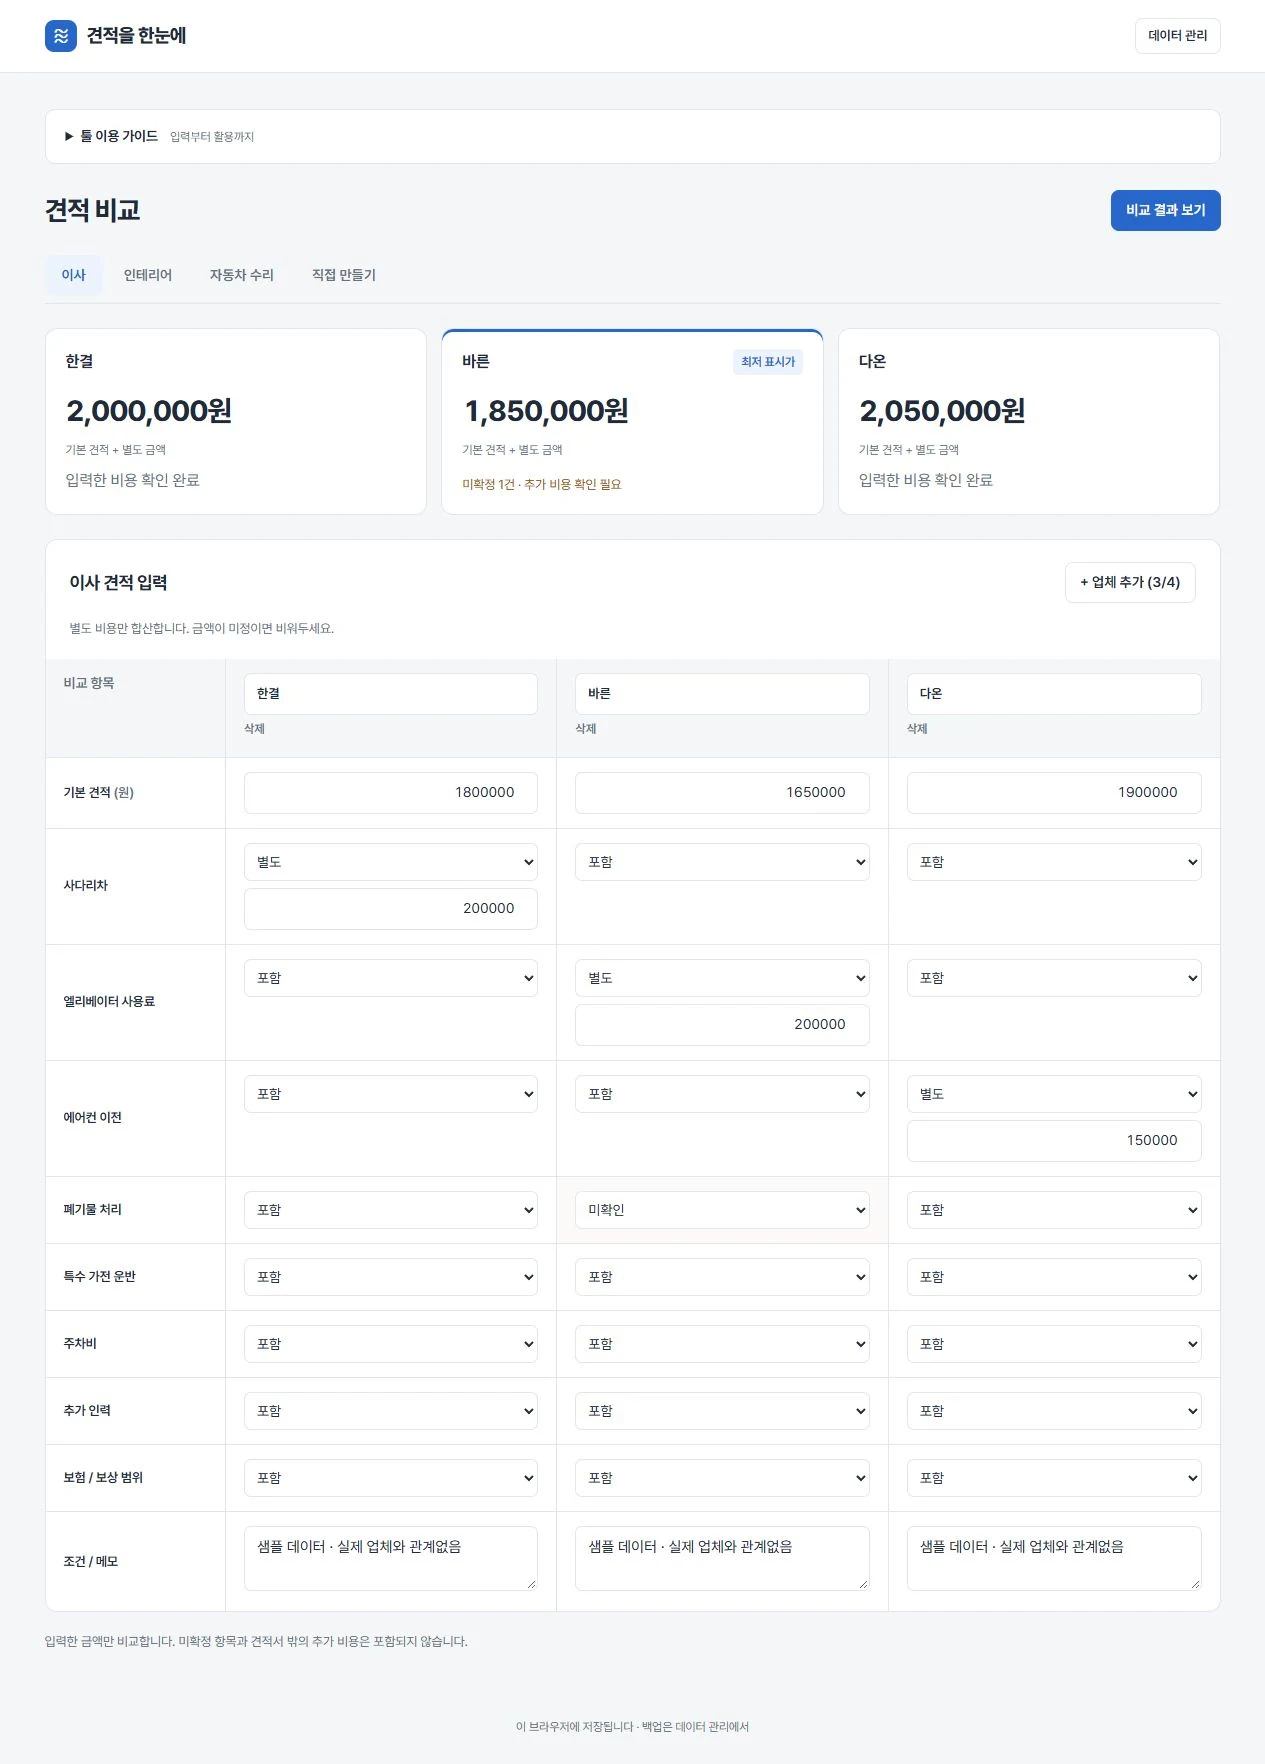This screenshot has width=1265, height=1764.
Task: Click 다온 기본 견적 field showing 1900000
Action: [1054, 793]
